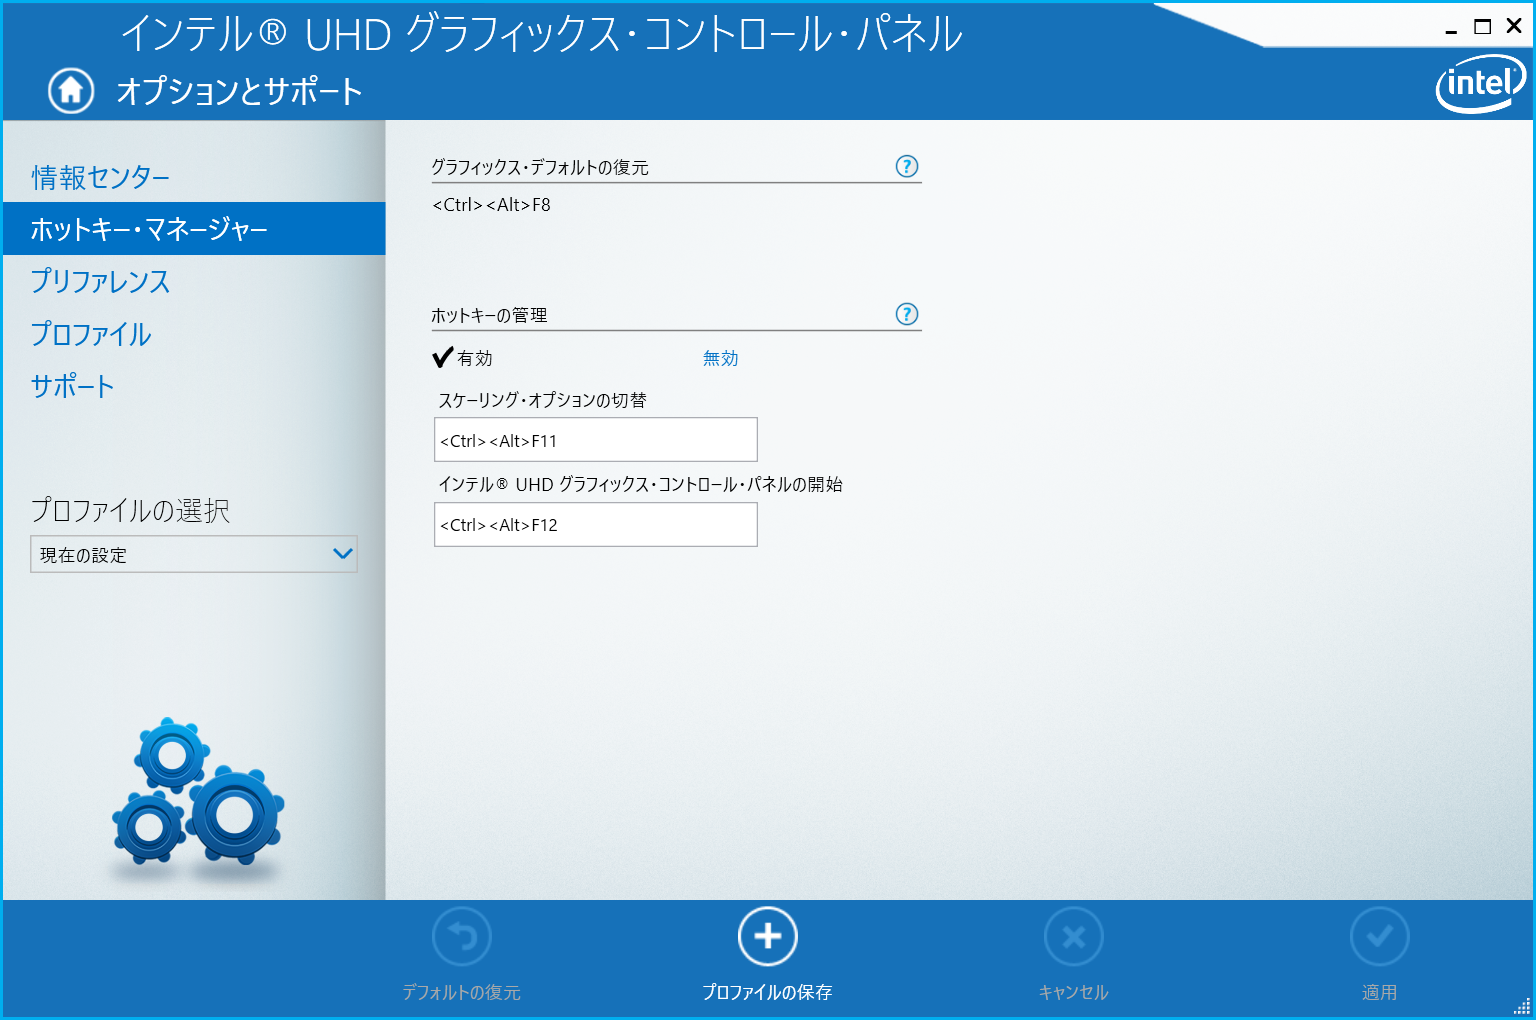
Task: Open help for ホットキーの管理
Action: [x=907, y=314]
